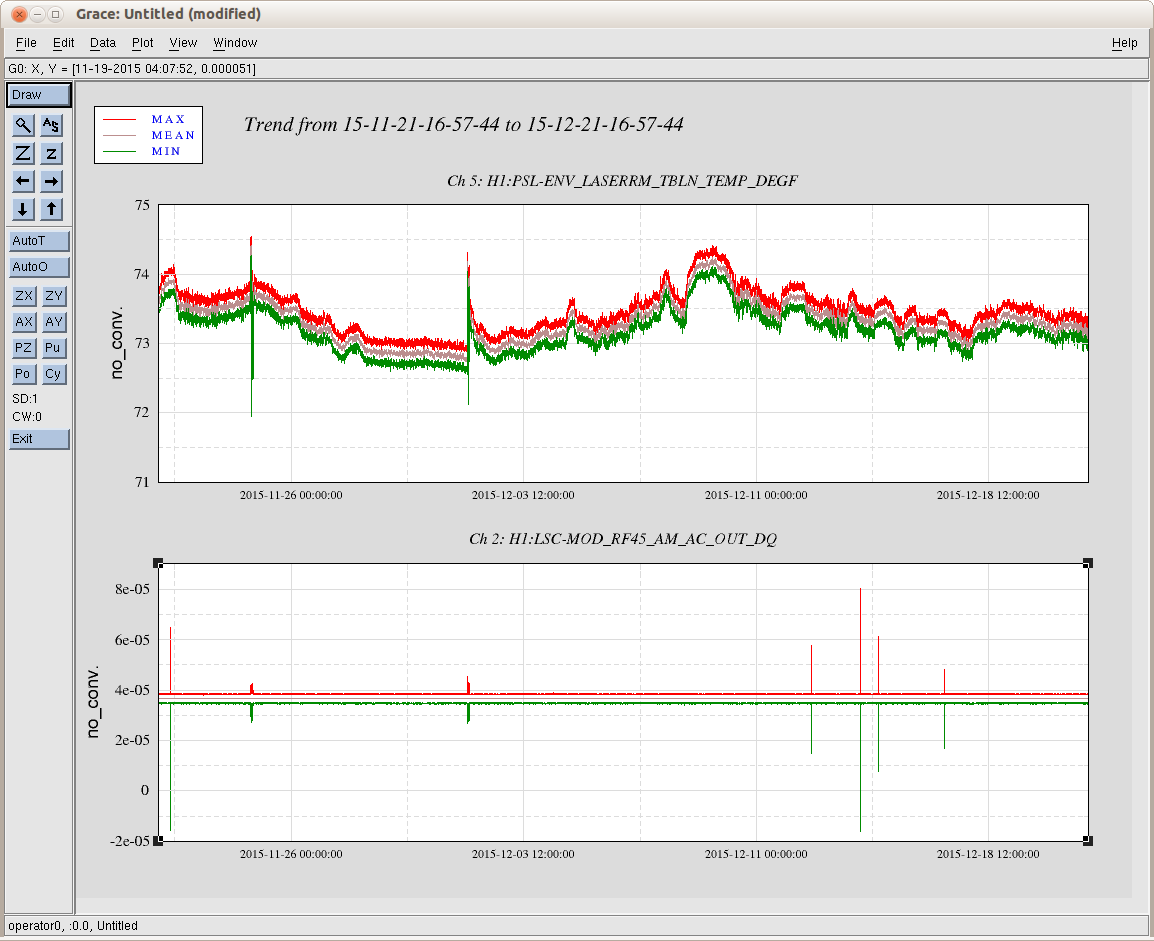1154x941 pixels.
Task: Click the AY autoscale button
Action: (53, 322)
